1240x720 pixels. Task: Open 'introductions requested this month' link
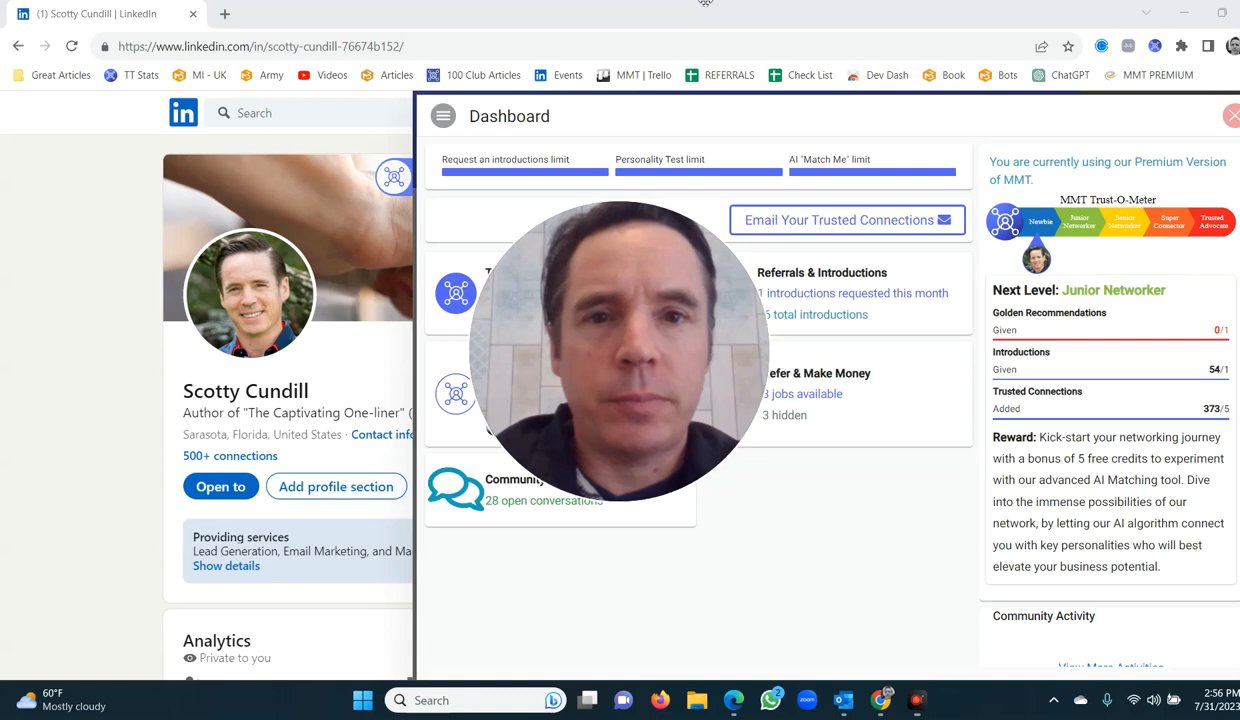click(x=853, y=293)
